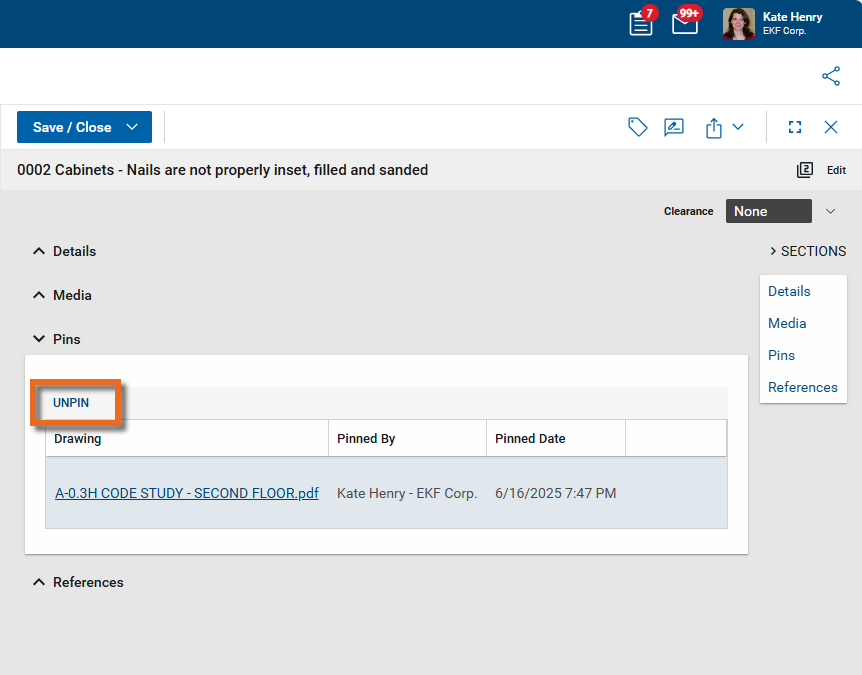Image resolution: width=862 pixels, height=675 pixels.
Task: Click the UNPIN button
Action: pyautogui.click(x=71, y=402)
